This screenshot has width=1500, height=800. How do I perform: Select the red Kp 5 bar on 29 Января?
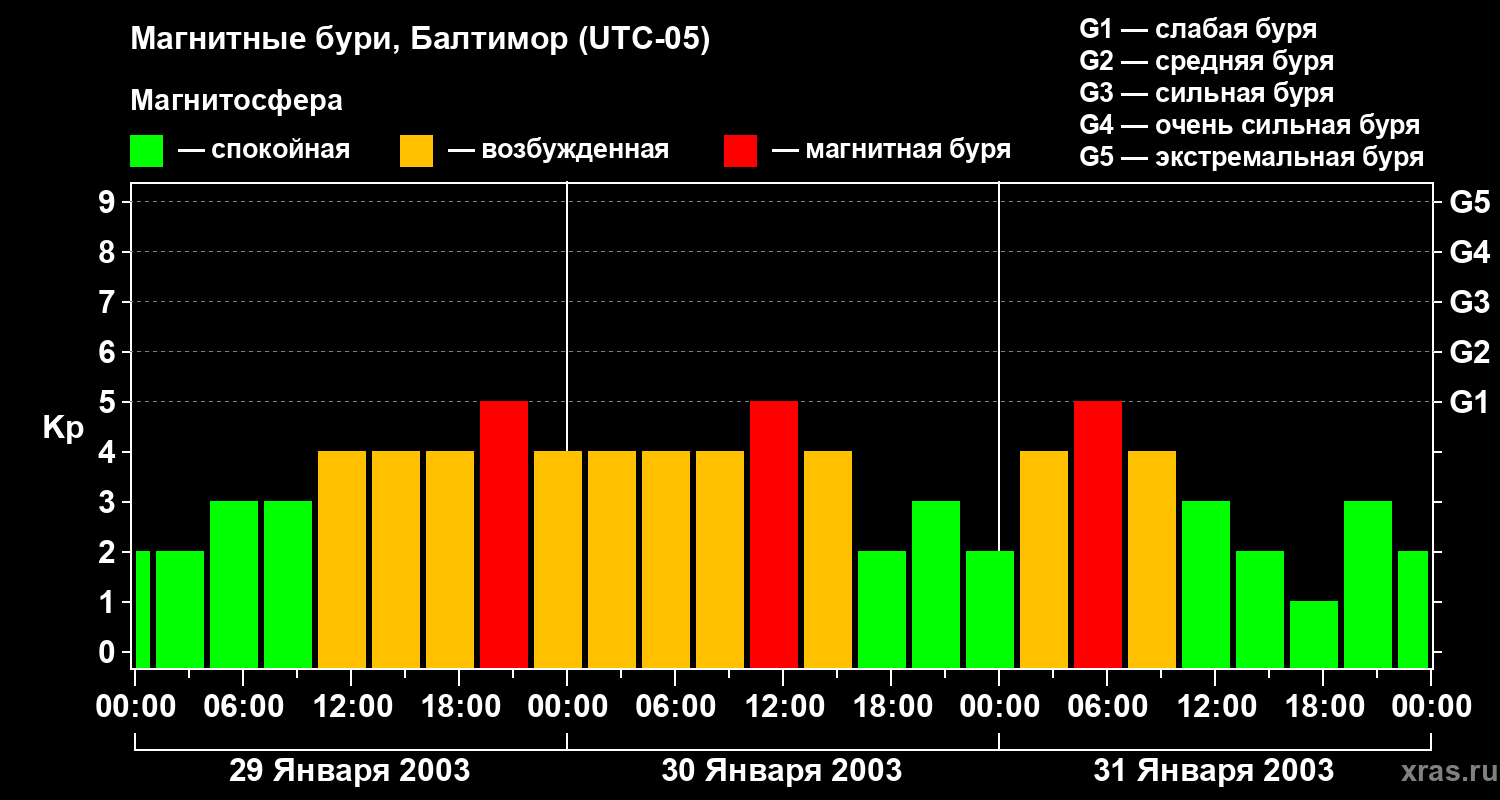[x=504, y=534]
